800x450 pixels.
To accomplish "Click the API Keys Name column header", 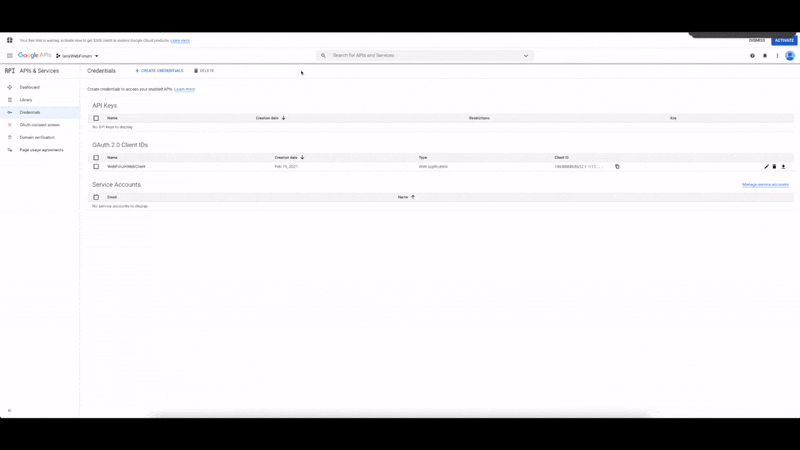I will click(112, 118).
